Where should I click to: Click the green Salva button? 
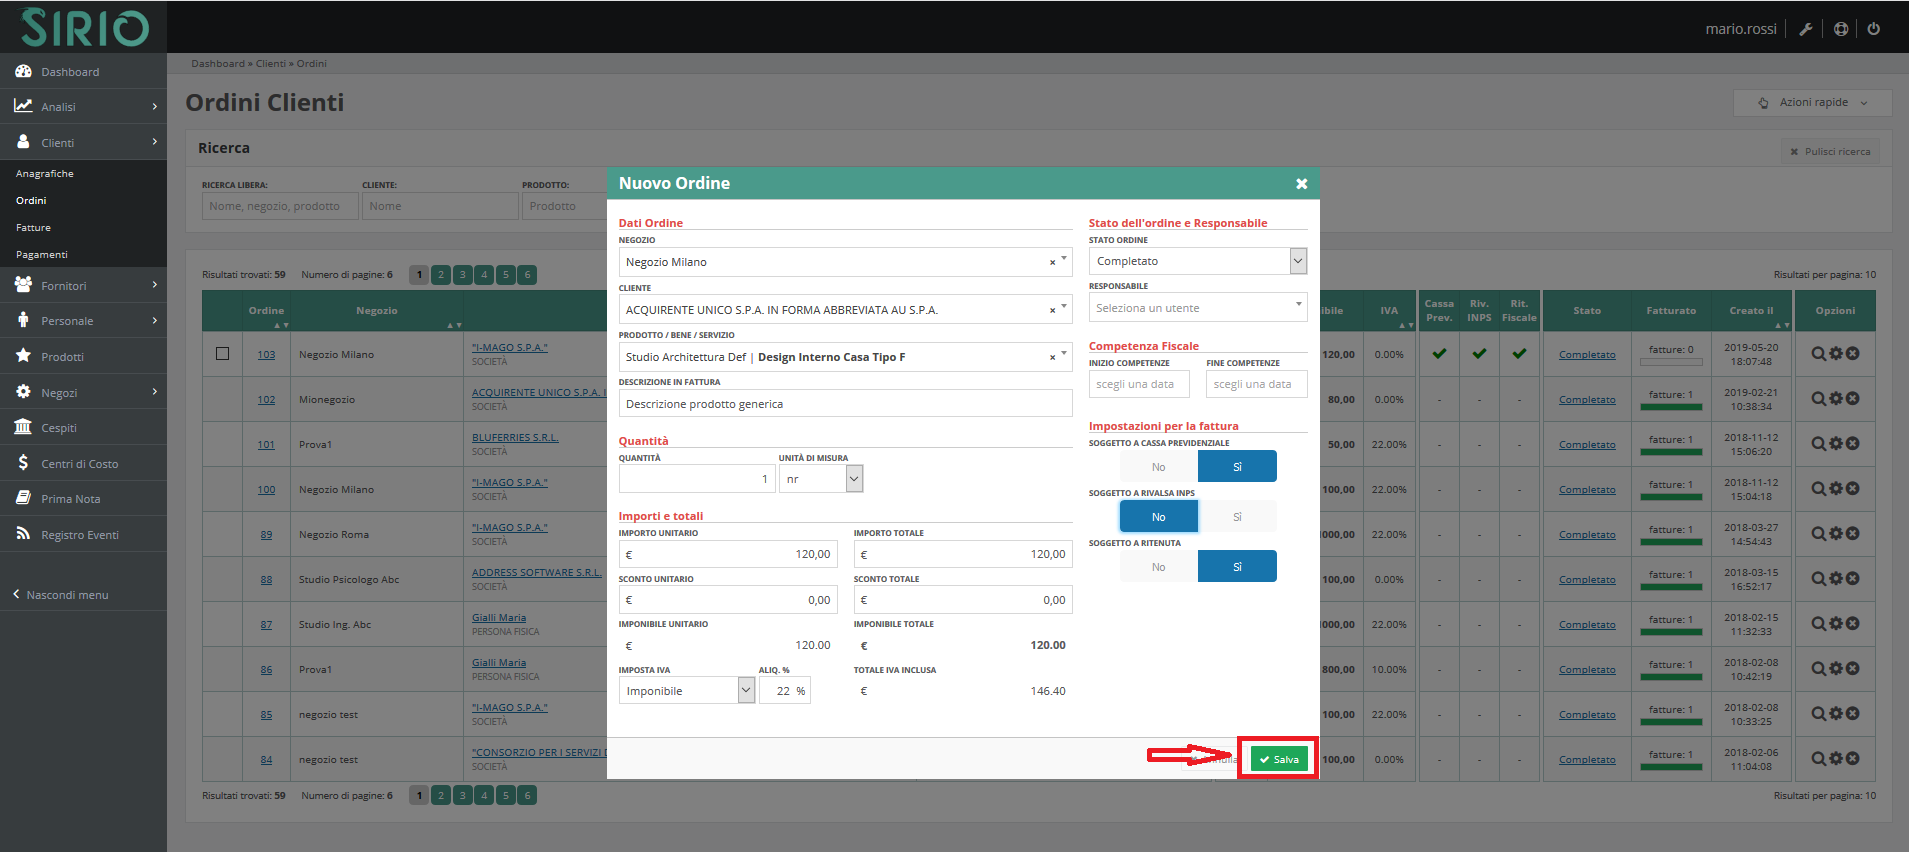click(1278, 760)
